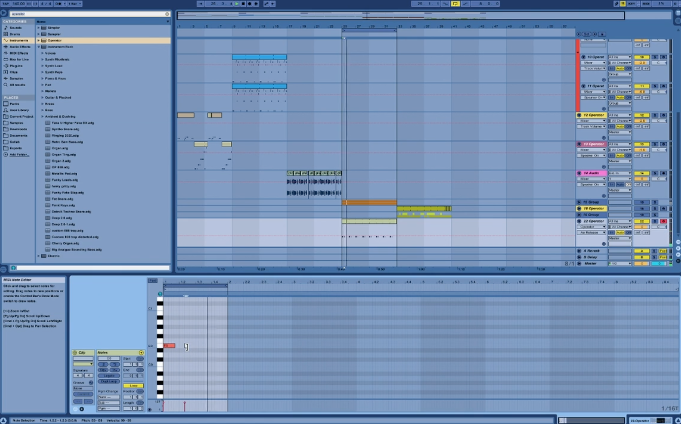Select the 14 Audio track title

(593, 173)
